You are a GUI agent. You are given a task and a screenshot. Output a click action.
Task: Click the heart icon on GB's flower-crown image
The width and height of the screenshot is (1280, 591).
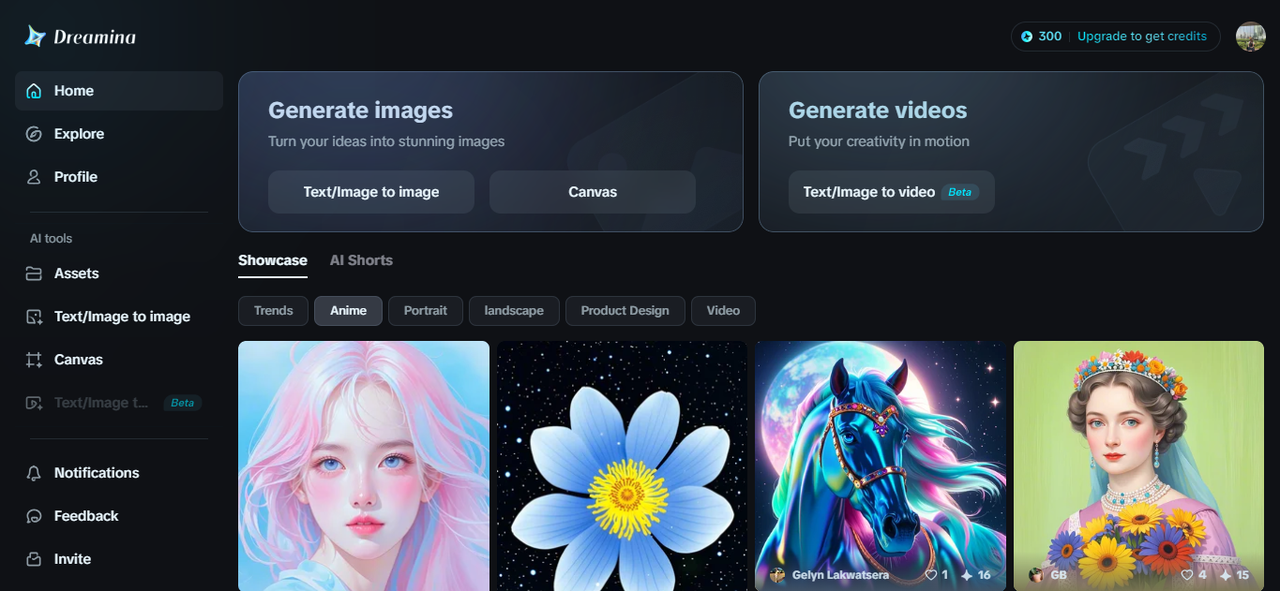pyautogui.click(x=1188, y=575)
